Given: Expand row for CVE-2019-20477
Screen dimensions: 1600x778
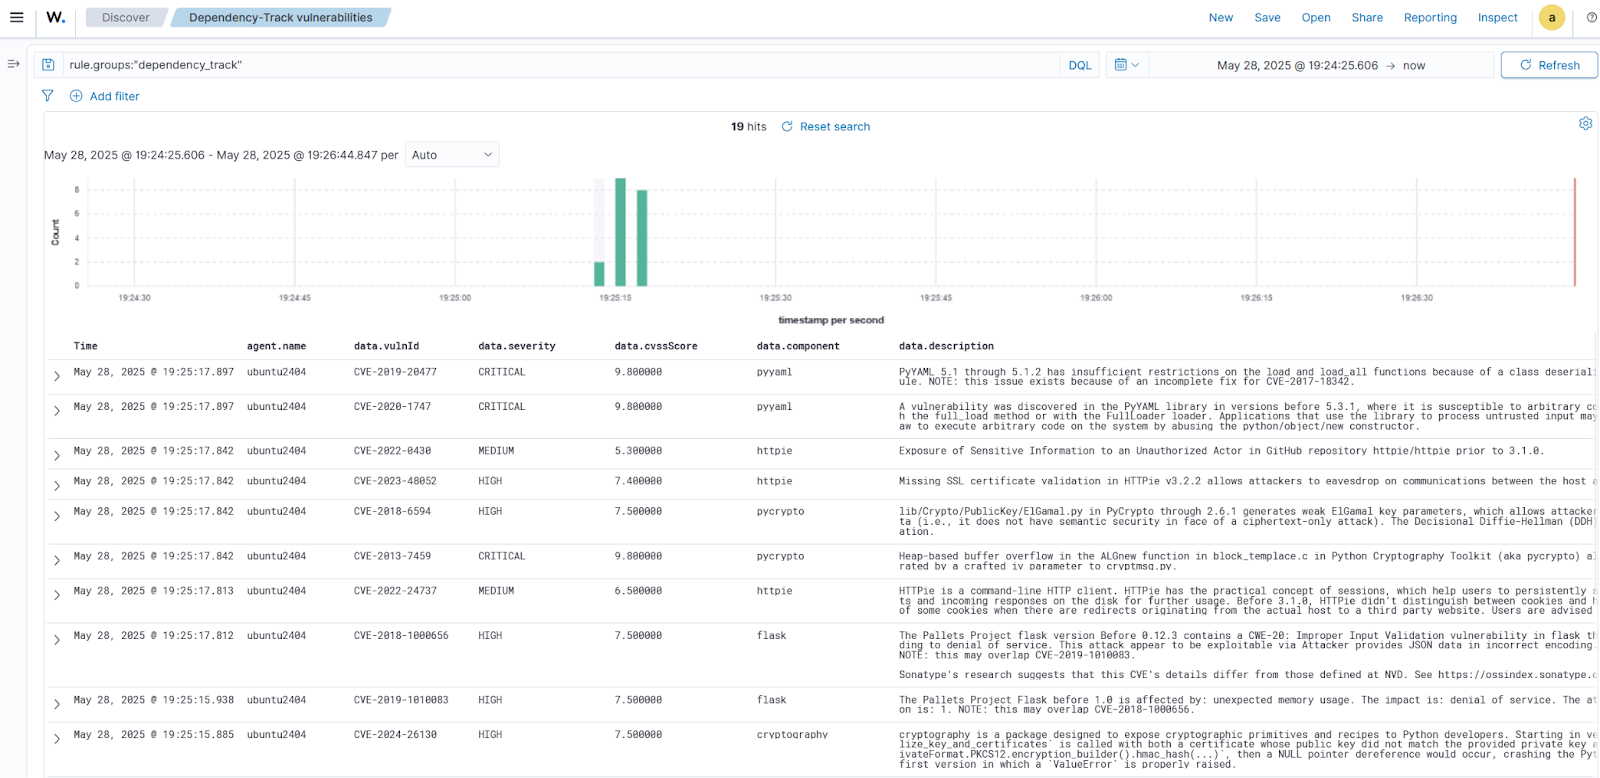Looking at the screenshot, I should pos(57,376).
